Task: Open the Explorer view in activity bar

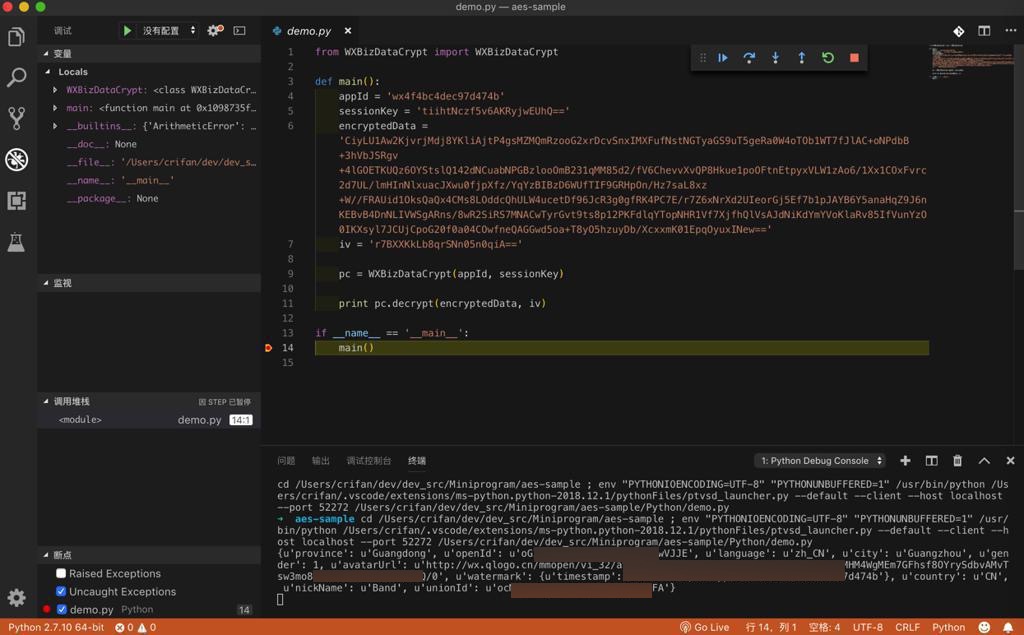Action: [16, 38]
